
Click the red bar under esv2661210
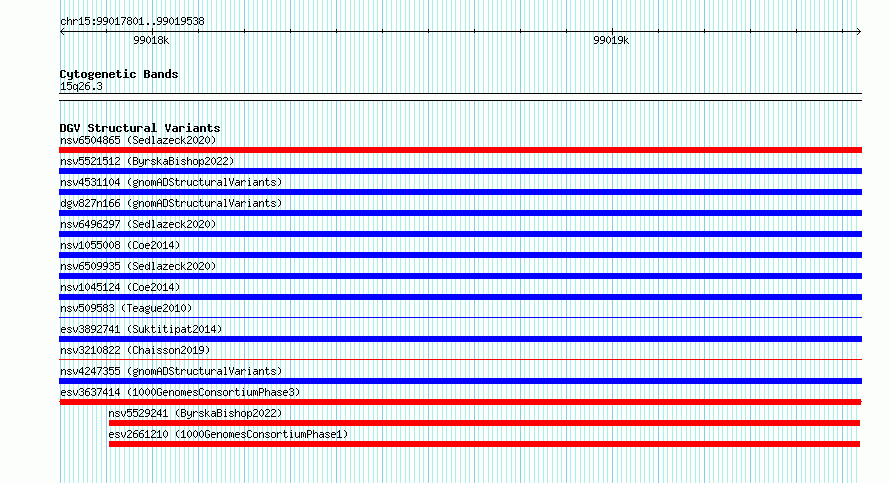(484, 444)
